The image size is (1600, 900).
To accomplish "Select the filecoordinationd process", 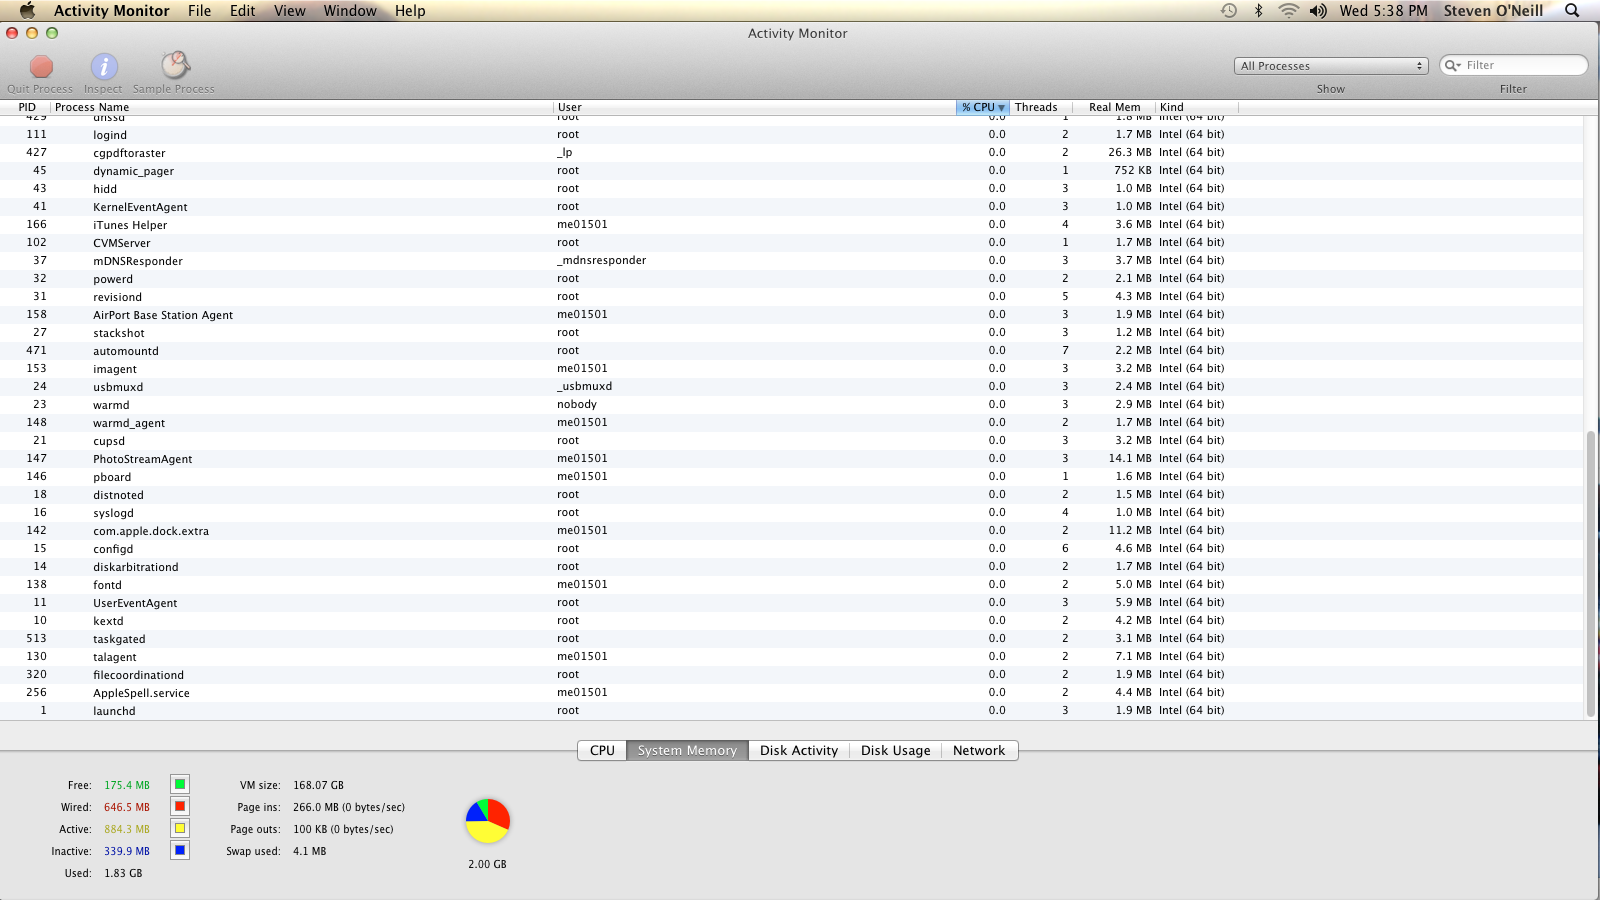I will click(x=792, y=674).
